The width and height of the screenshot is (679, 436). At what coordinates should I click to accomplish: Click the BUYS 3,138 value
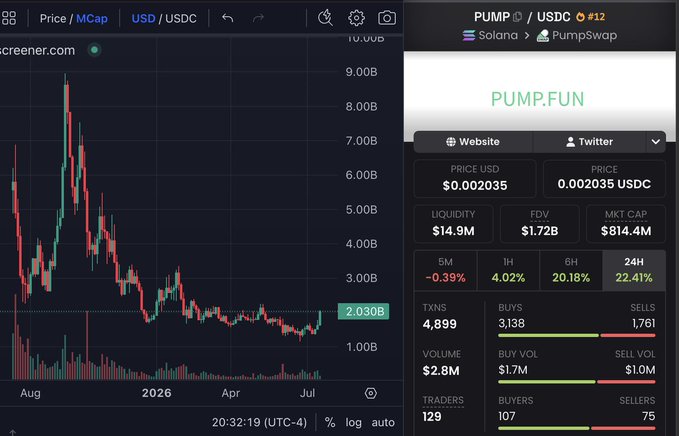click(x=511, y=323)
